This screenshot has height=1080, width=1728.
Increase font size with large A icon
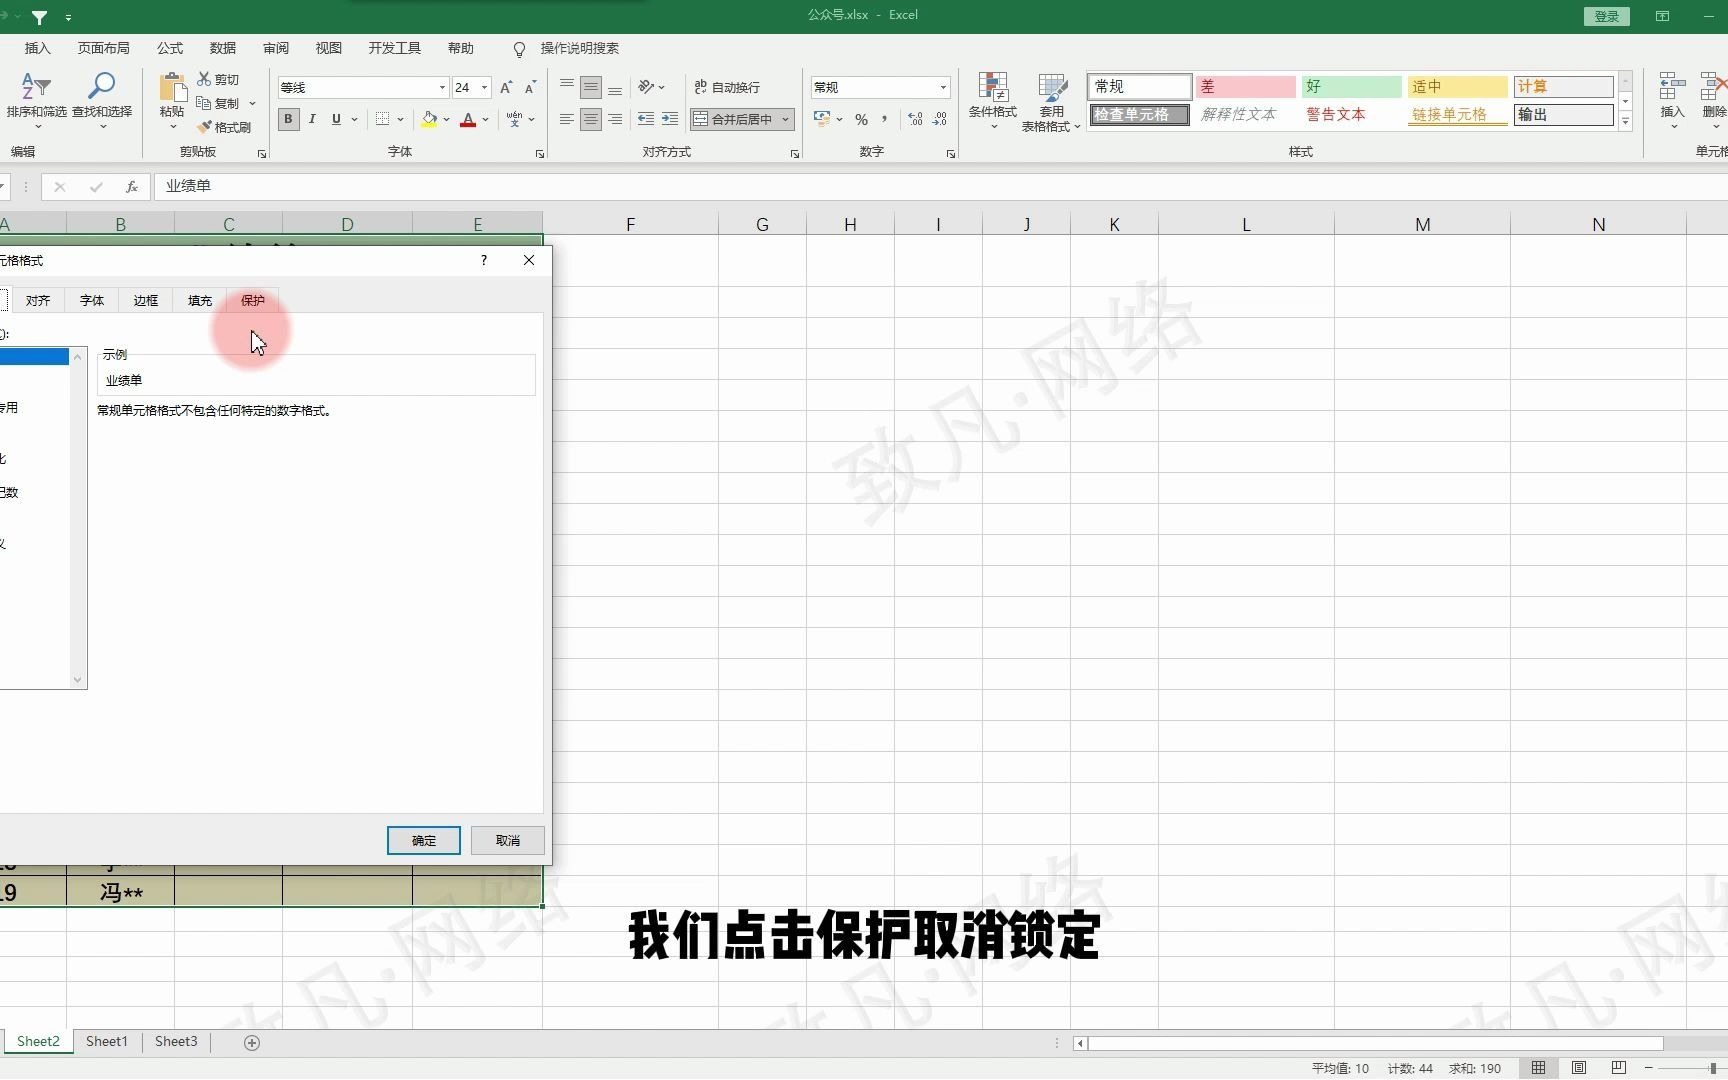(x=506, y=87)
